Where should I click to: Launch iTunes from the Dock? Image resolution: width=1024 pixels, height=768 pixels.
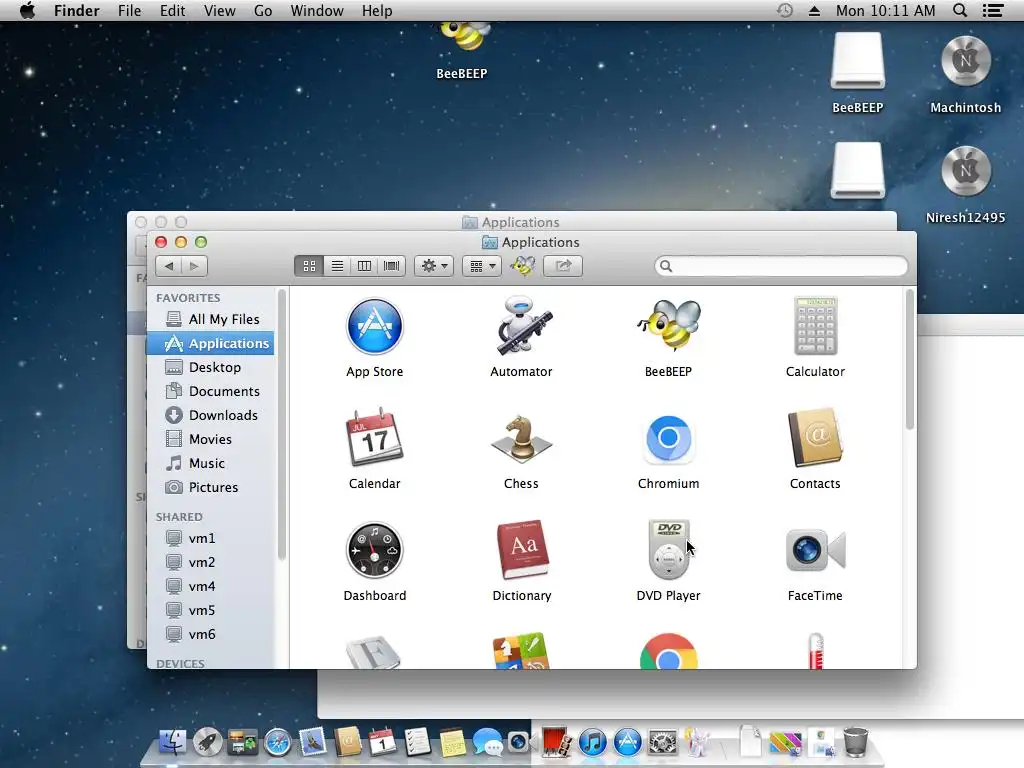coord(592,743)
